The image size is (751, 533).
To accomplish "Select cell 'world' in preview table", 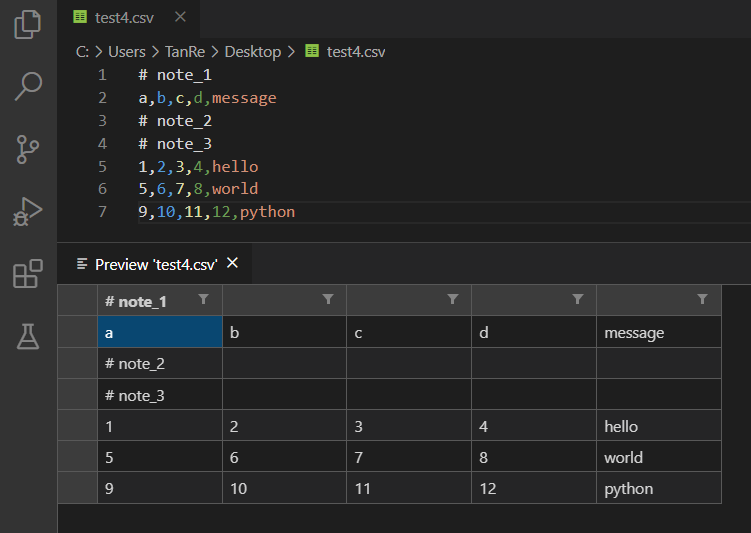I will point(659,456).
